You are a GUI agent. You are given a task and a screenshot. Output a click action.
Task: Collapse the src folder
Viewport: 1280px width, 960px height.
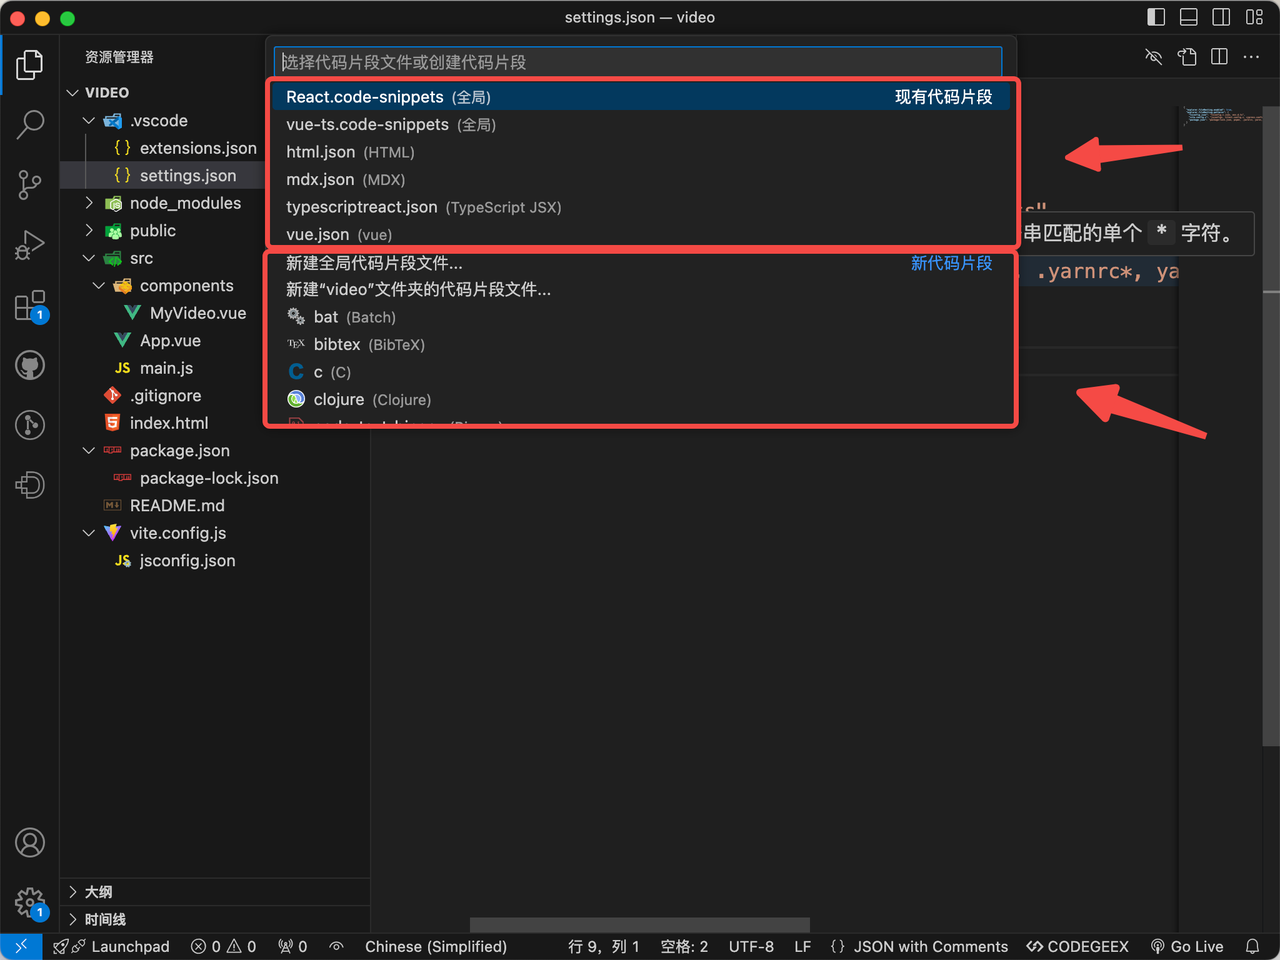[x=89, y=258]
